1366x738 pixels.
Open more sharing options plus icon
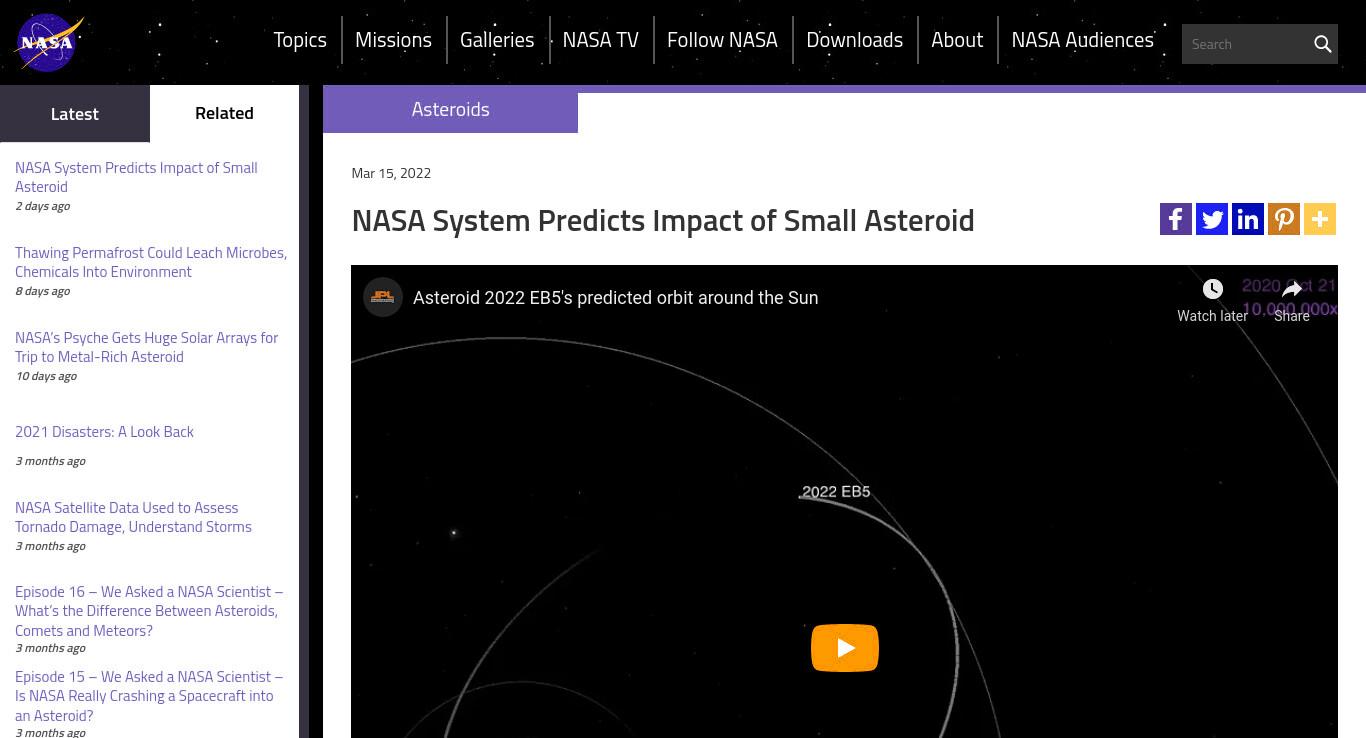pos(1320,219)
